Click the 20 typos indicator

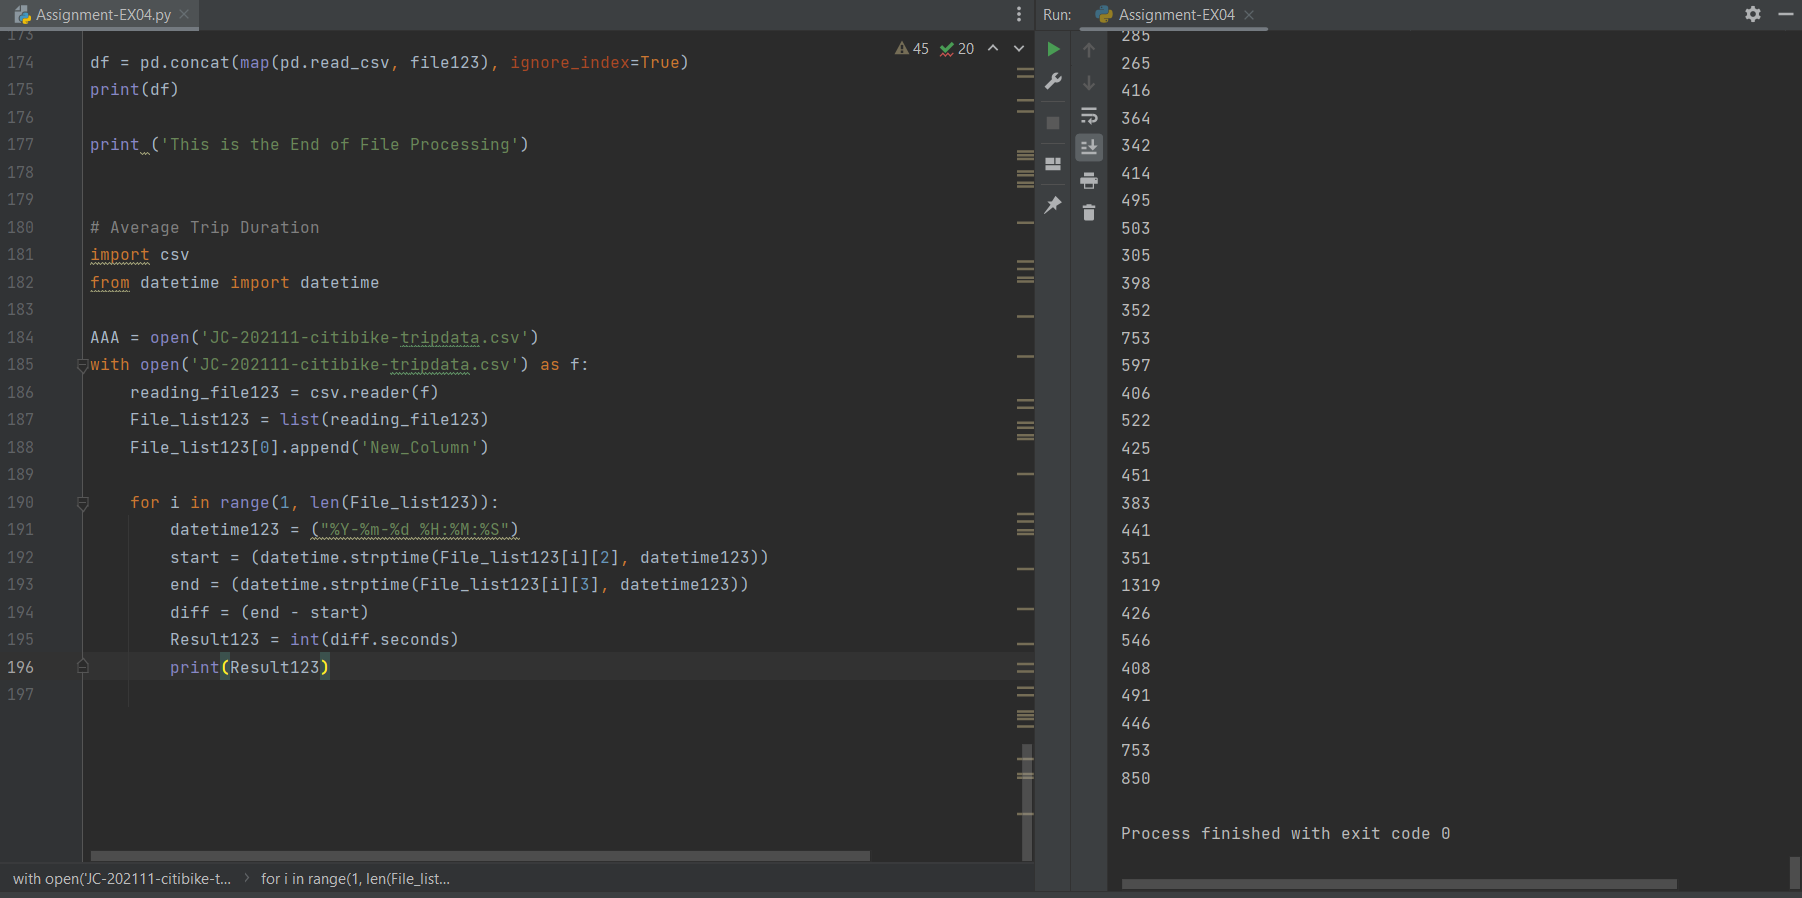click(x=957, y=49)
